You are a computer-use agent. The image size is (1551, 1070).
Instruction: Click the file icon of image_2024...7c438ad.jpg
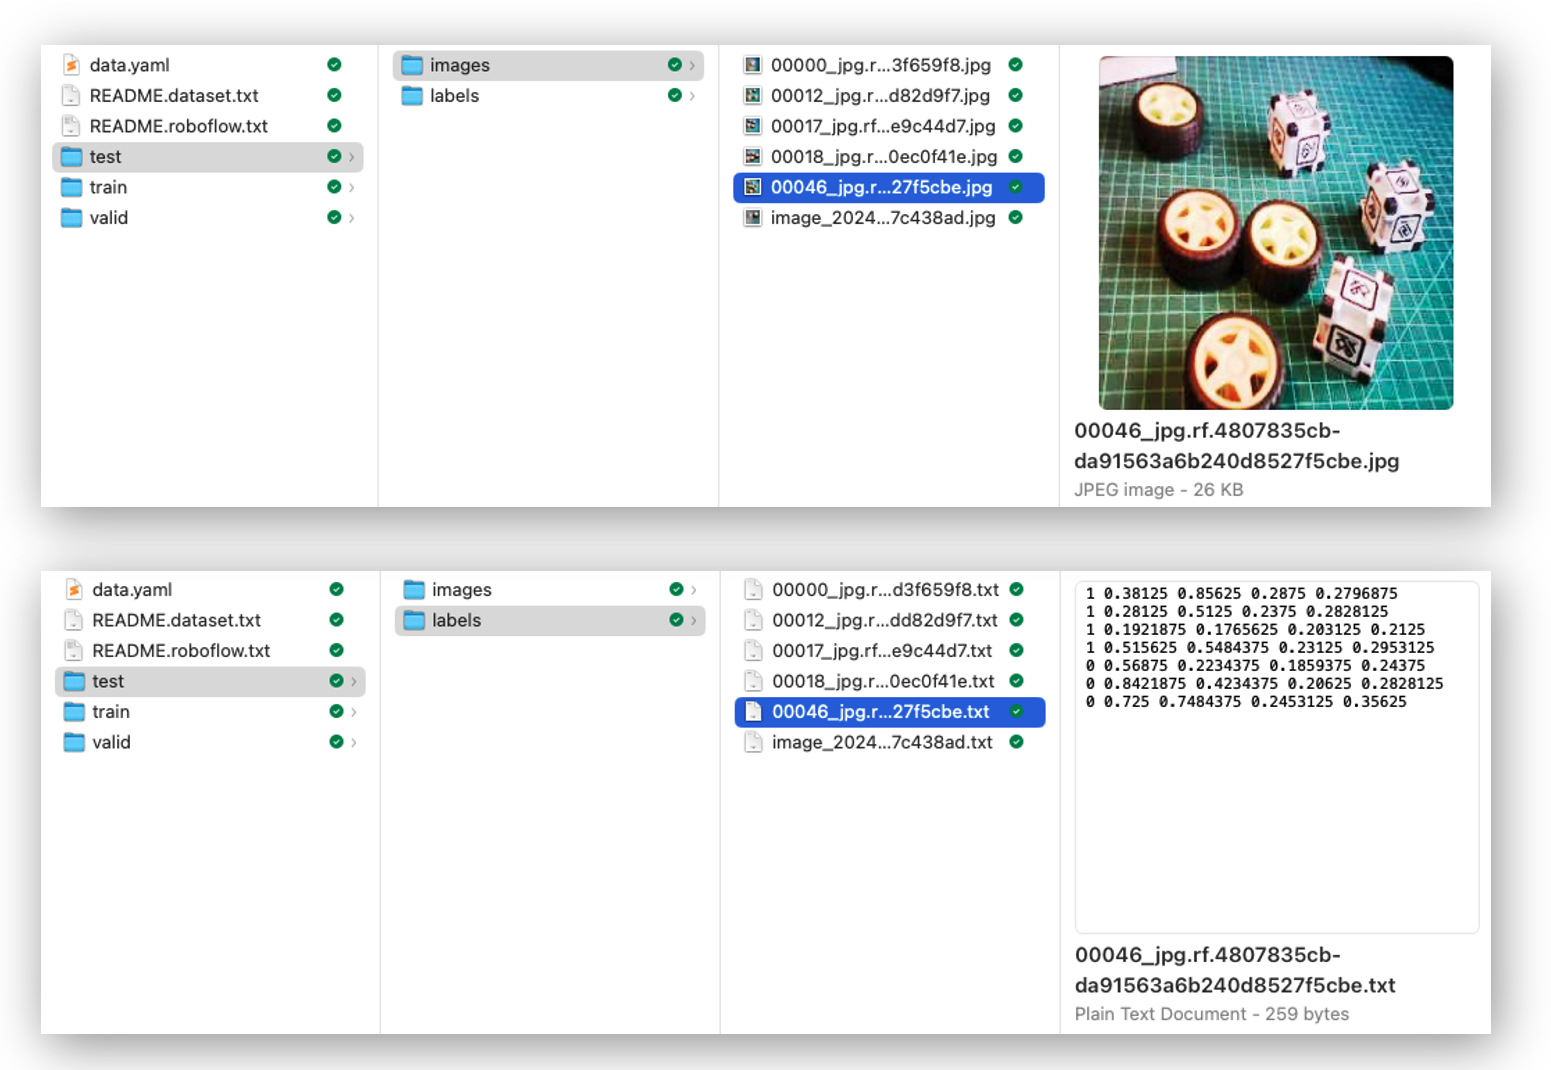[x=752, y=218]
